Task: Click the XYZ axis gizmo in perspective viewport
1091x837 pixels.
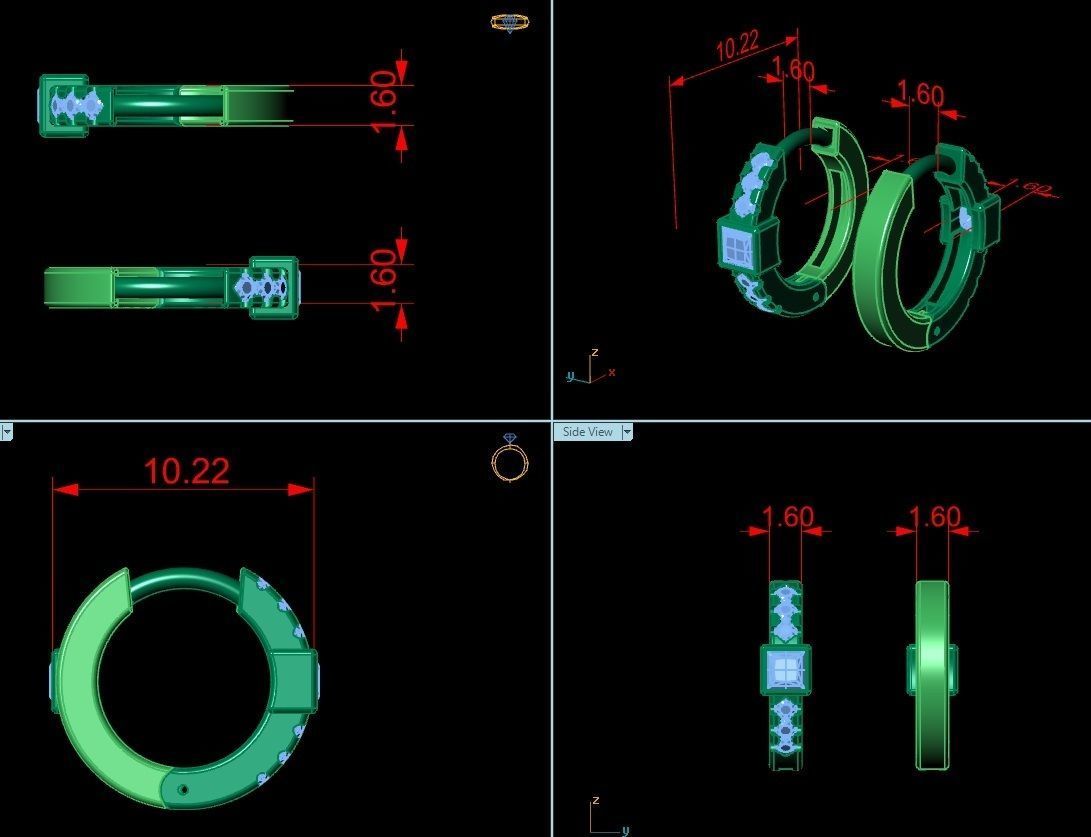Action: coord(591,367)
